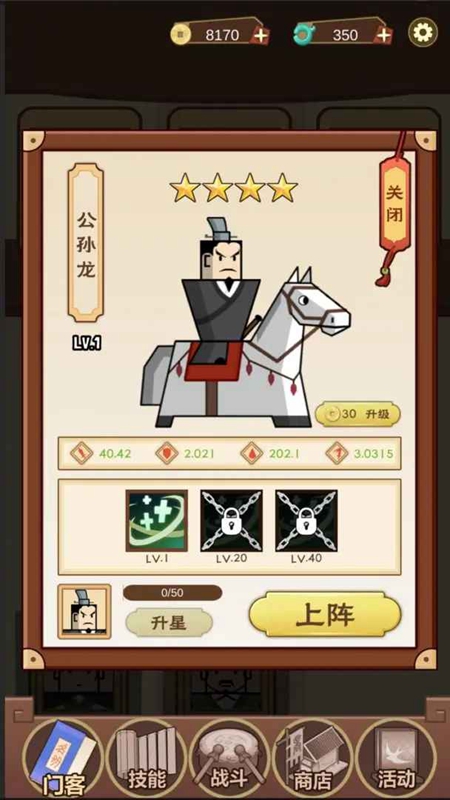This screenshot has width=450, height=800.
Task: Select the green healing skill icon
Action: tap(157, 521)
